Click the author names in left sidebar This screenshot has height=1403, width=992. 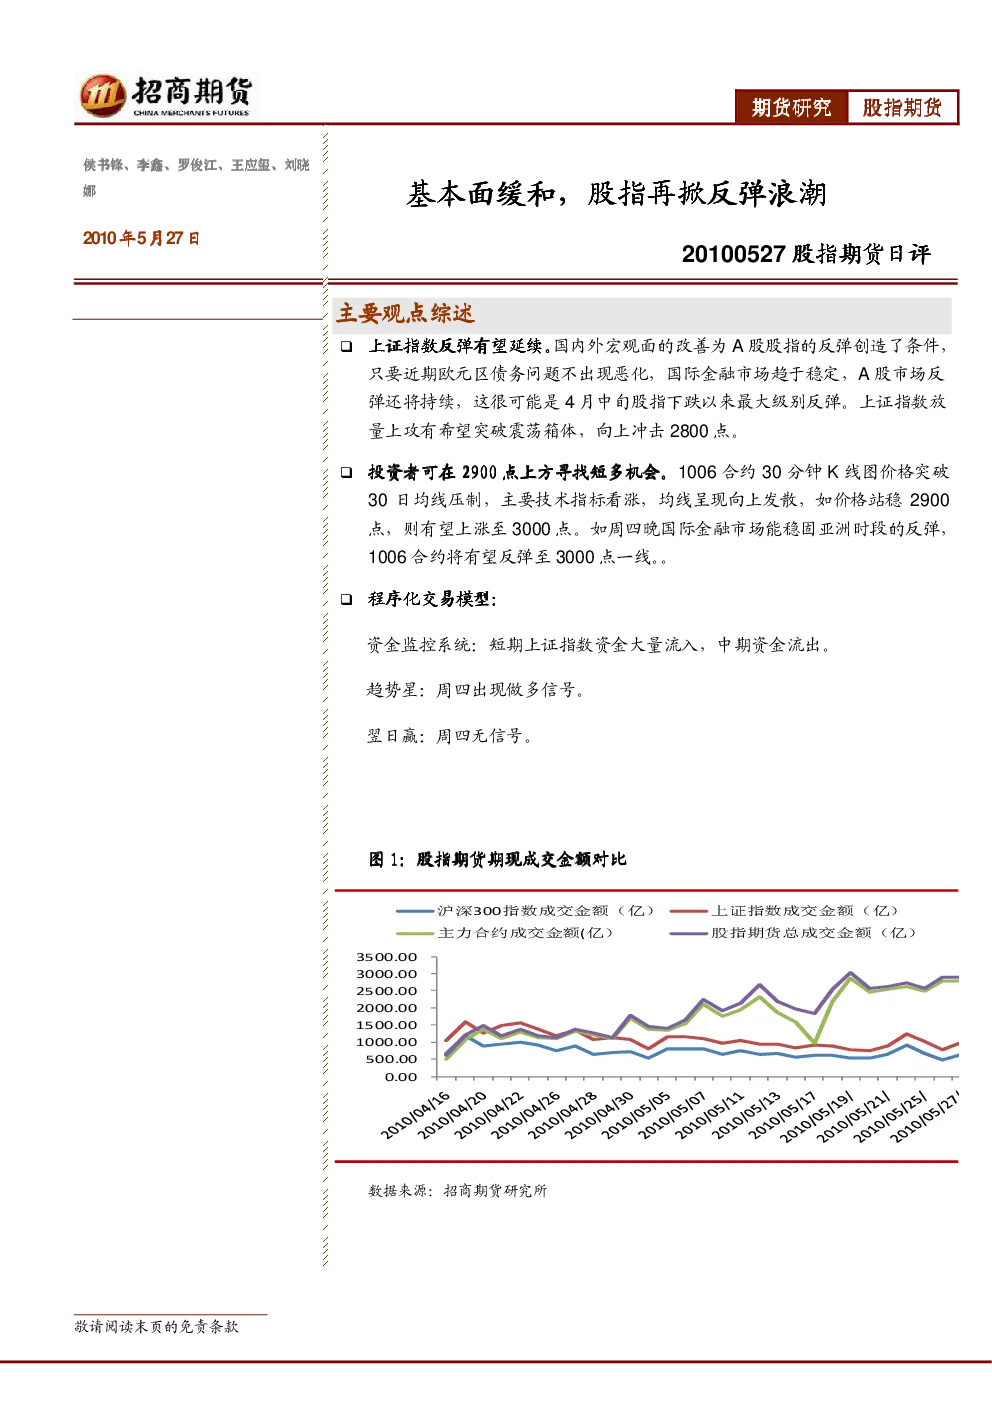[x=196, y=177]
